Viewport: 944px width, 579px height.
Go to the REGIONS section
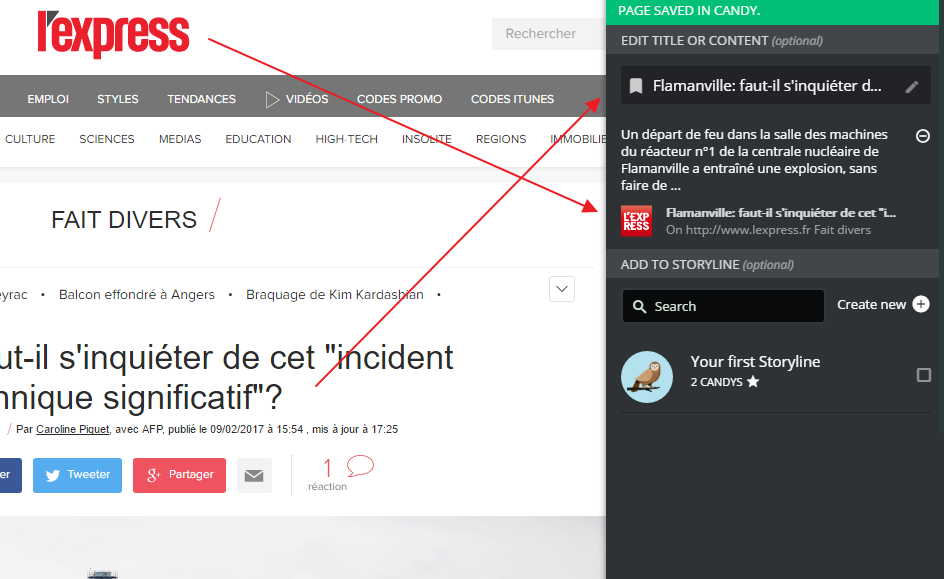501,139
